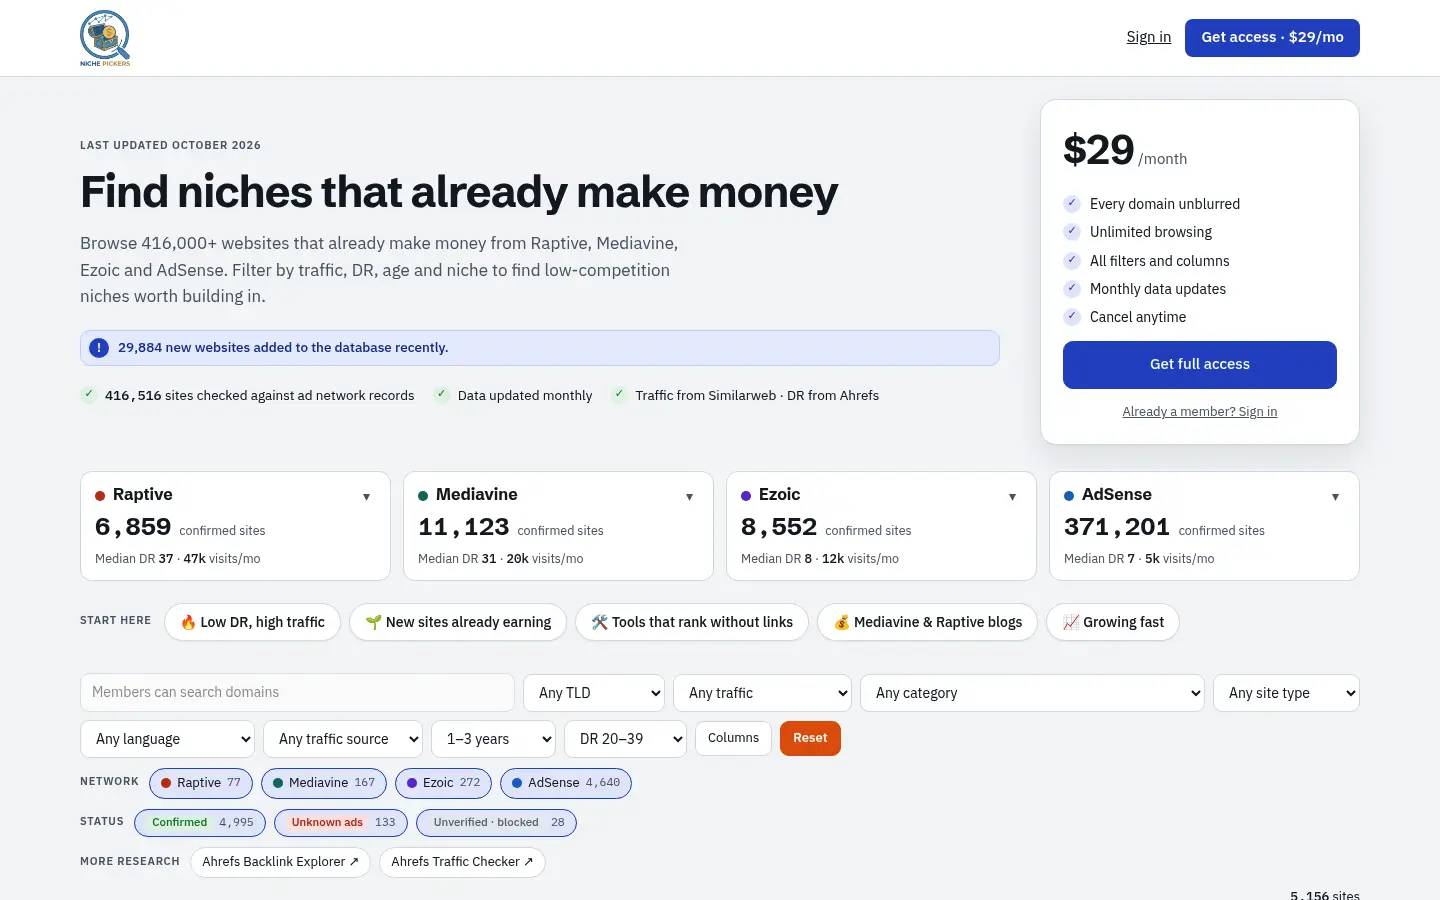Open the Any language dropdown
Screen dimensions: 1440x900
[168, 739]
